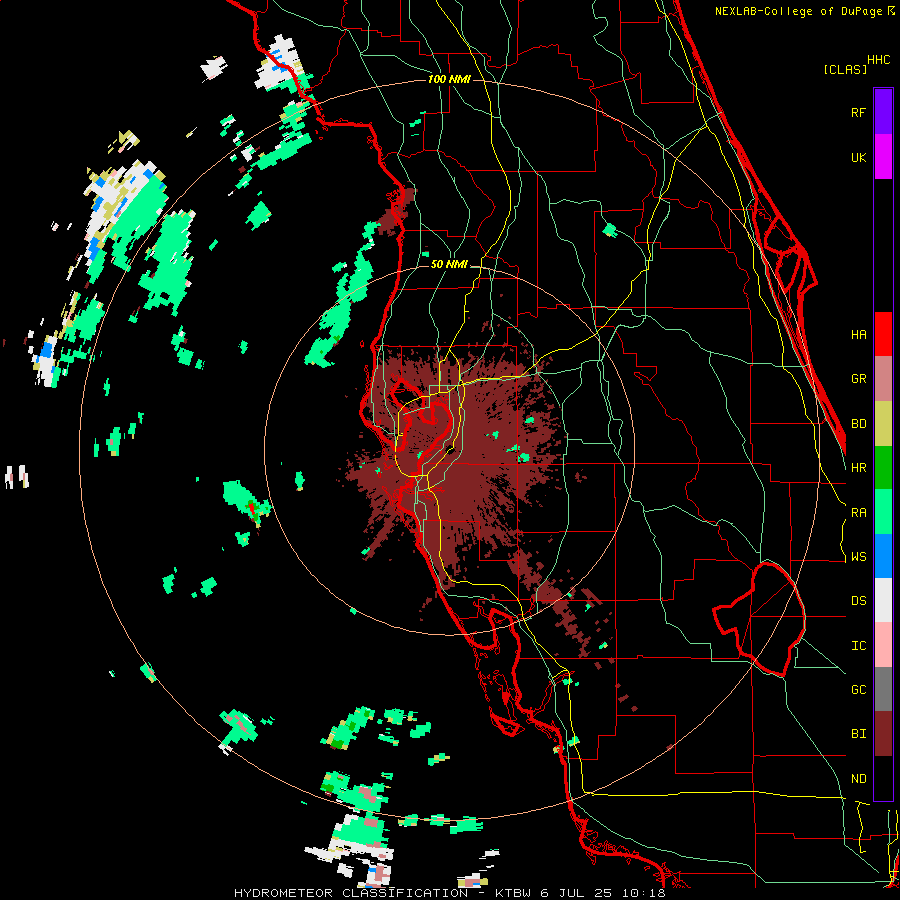Click the ND legend label
The height and width of the screenshot is (900, 900).
858,779
